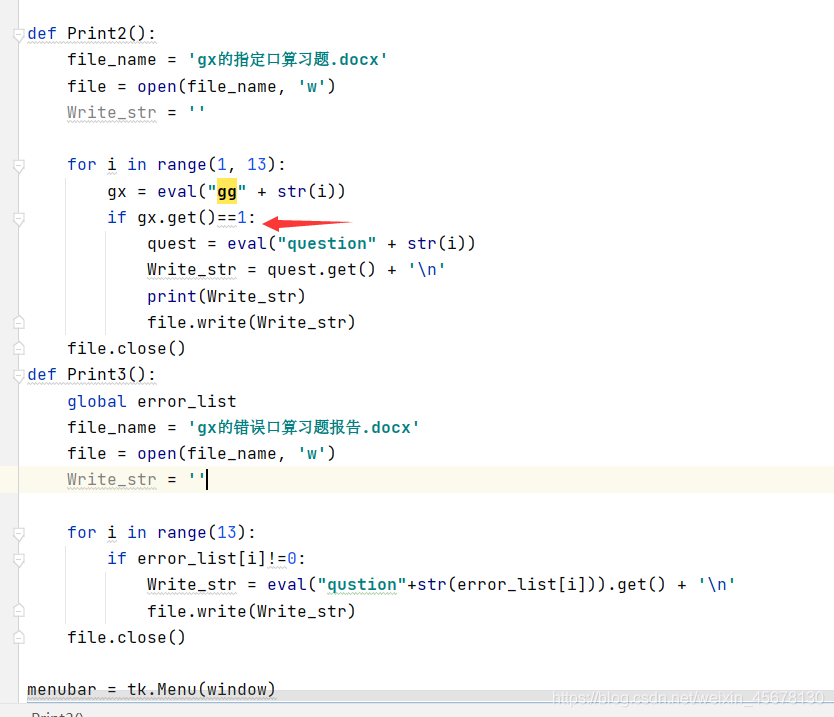Click the greyed 'Write_str' on the cursor line
The width and height of the screenshot is (834, 717).
[112, 480]
